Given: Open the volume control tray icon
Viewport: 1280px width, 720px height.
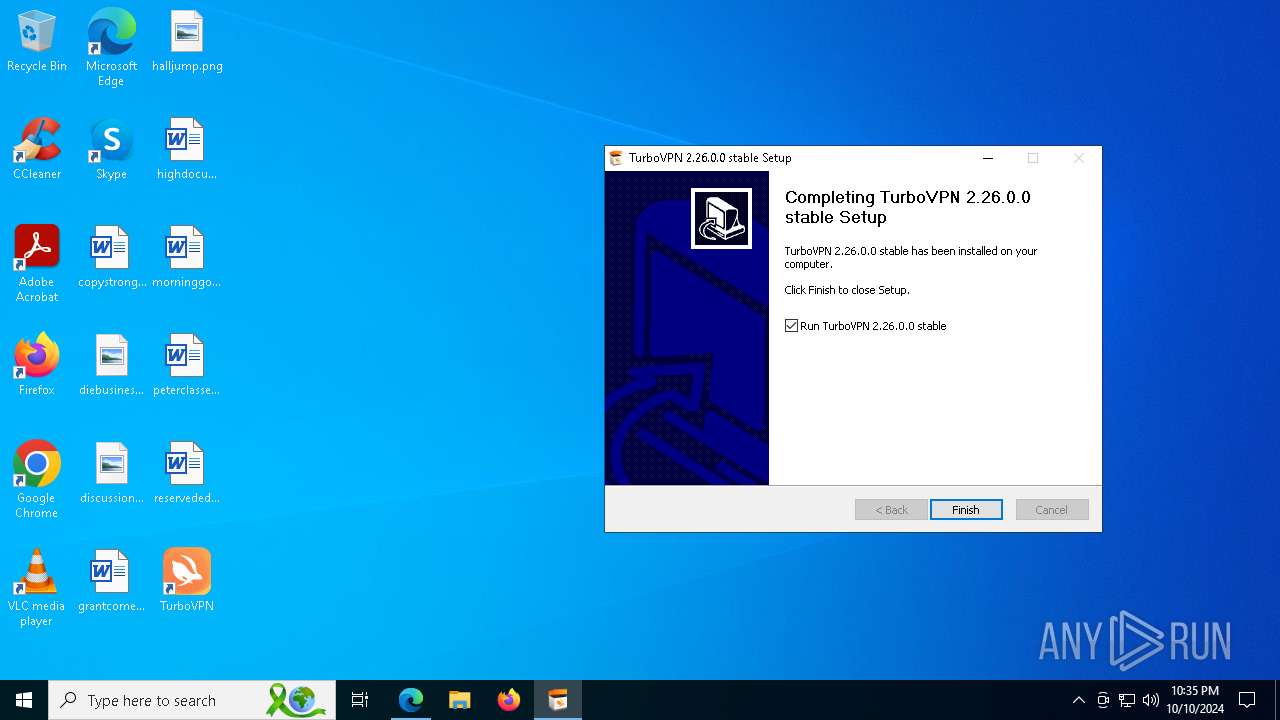Looking at the screenshot, I should click(1151, 700).
